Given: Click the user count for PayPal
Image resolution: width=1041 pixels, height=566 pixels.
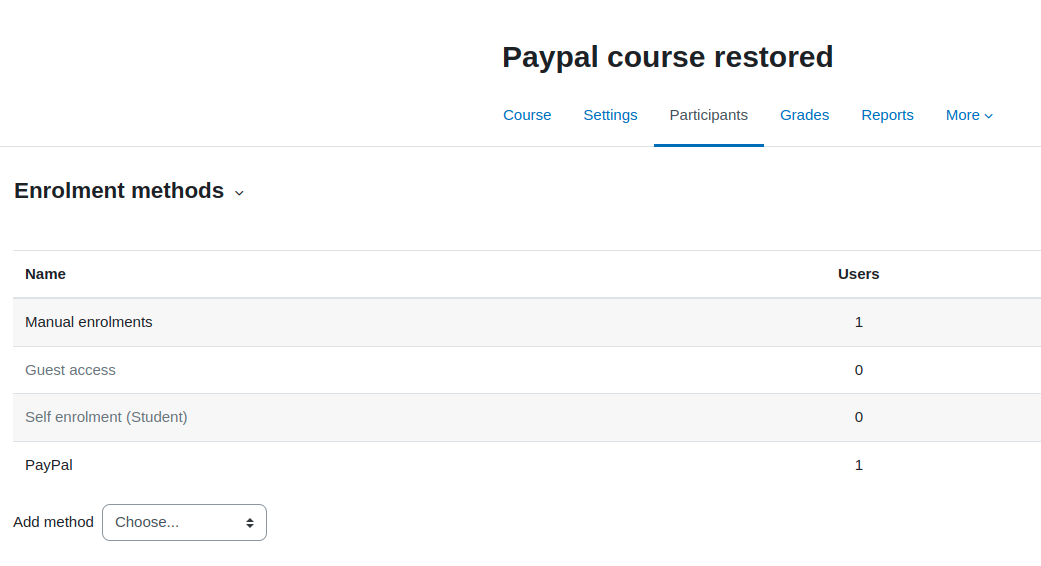Looking at the screenshot, I should [x=858, y=465].
